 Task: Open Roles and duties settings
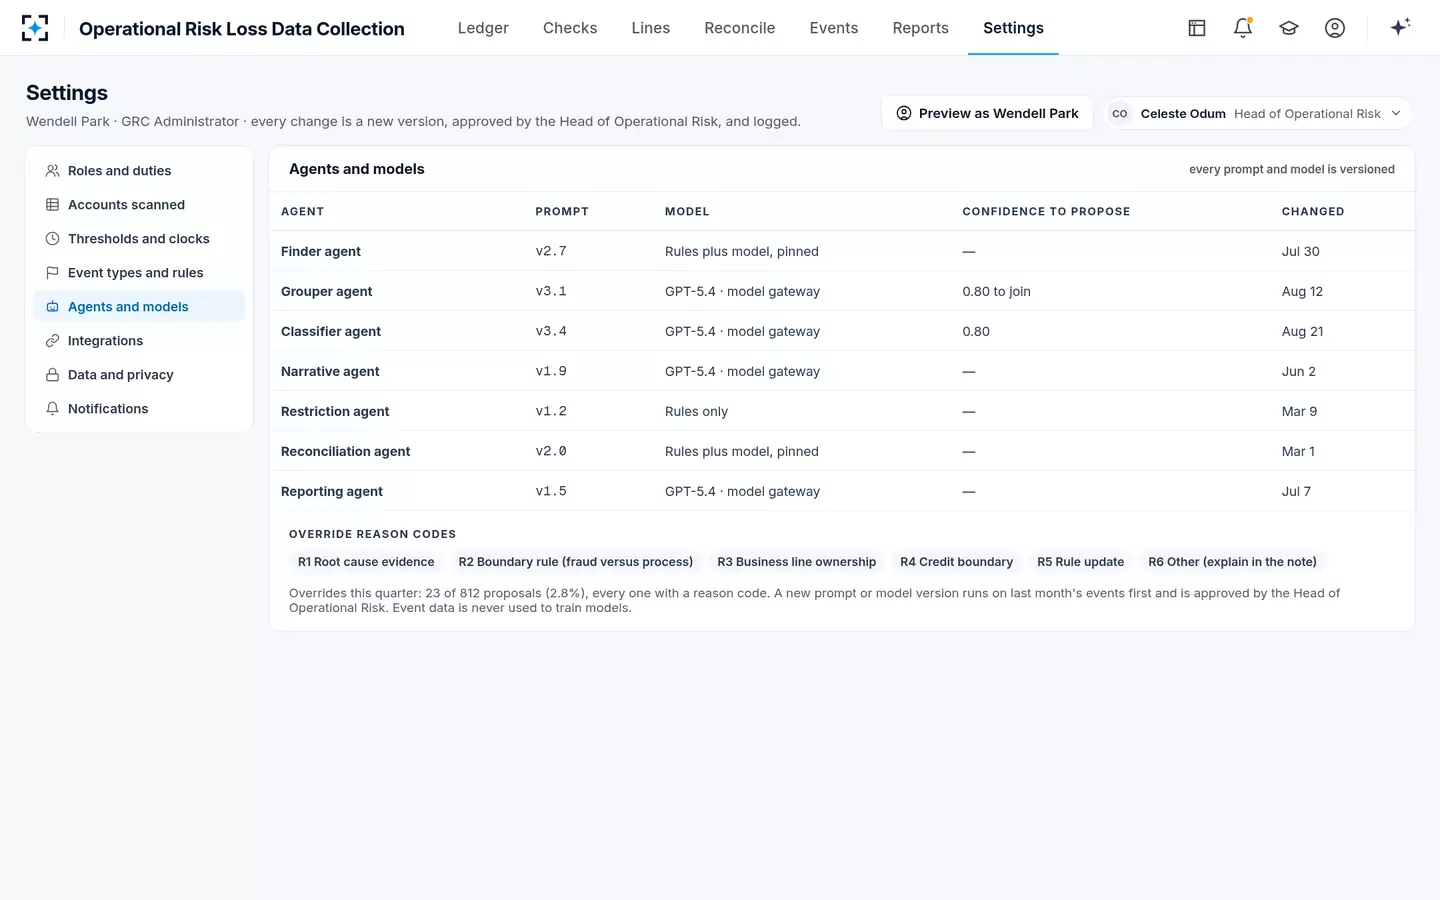point(139,171)
